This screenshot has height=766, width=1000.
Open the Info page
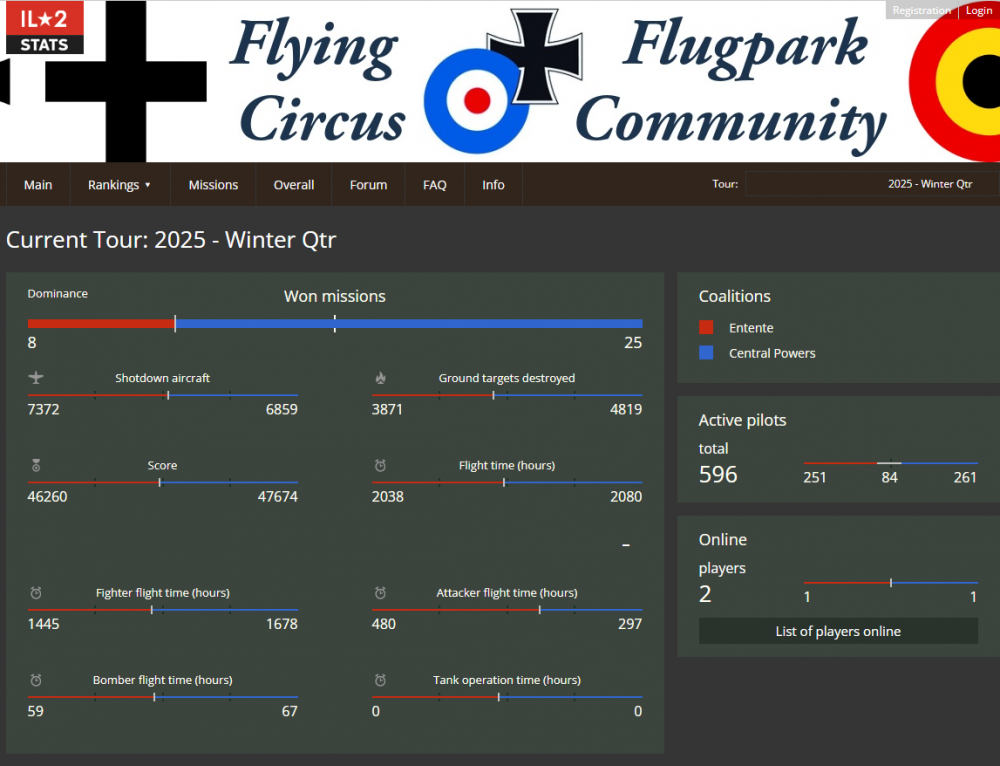(494, 184)
